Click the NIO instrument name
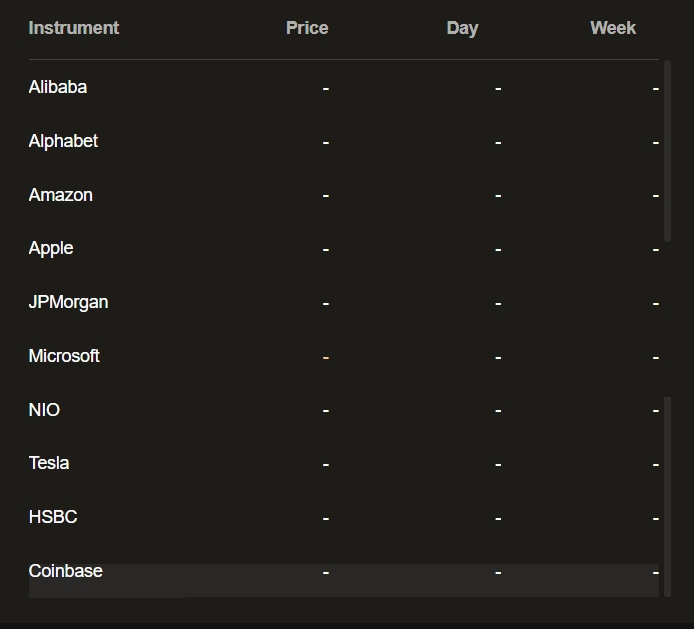Viewport: 694px width, 629px height. pyautogui.click(x=44, y=410)
